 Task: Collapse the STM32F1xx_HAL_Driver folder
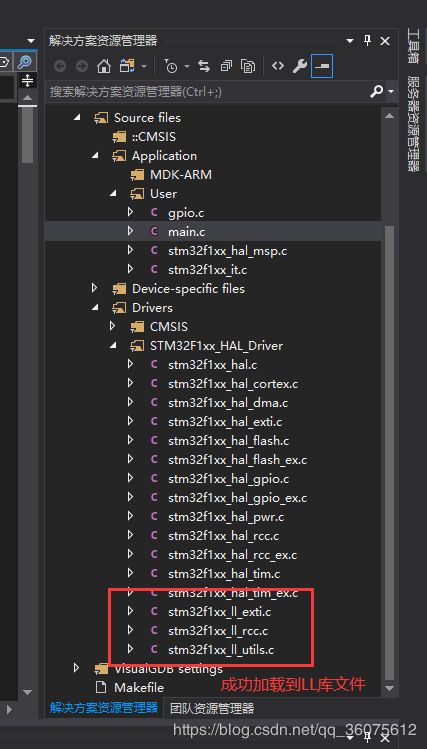click(x=113, y=345)
